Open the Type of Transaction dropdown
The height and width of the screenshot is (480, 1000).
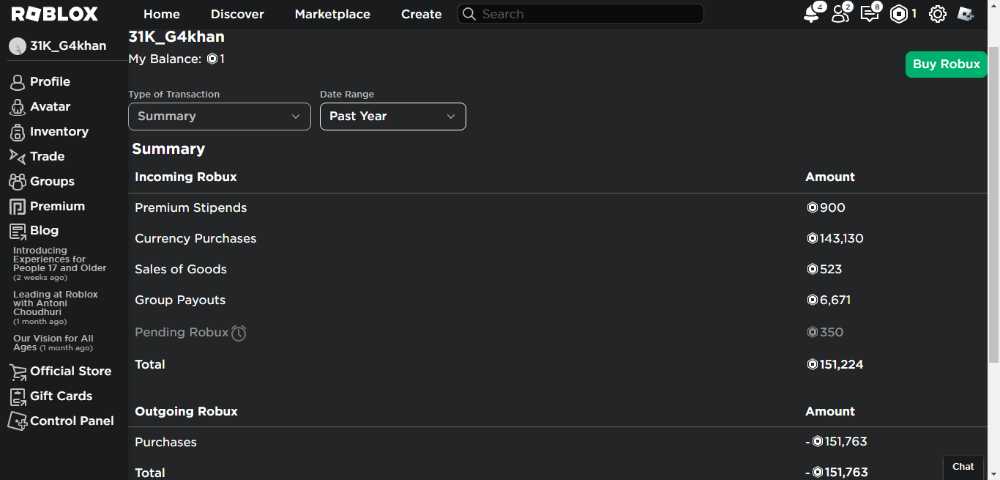pos(219,117)
